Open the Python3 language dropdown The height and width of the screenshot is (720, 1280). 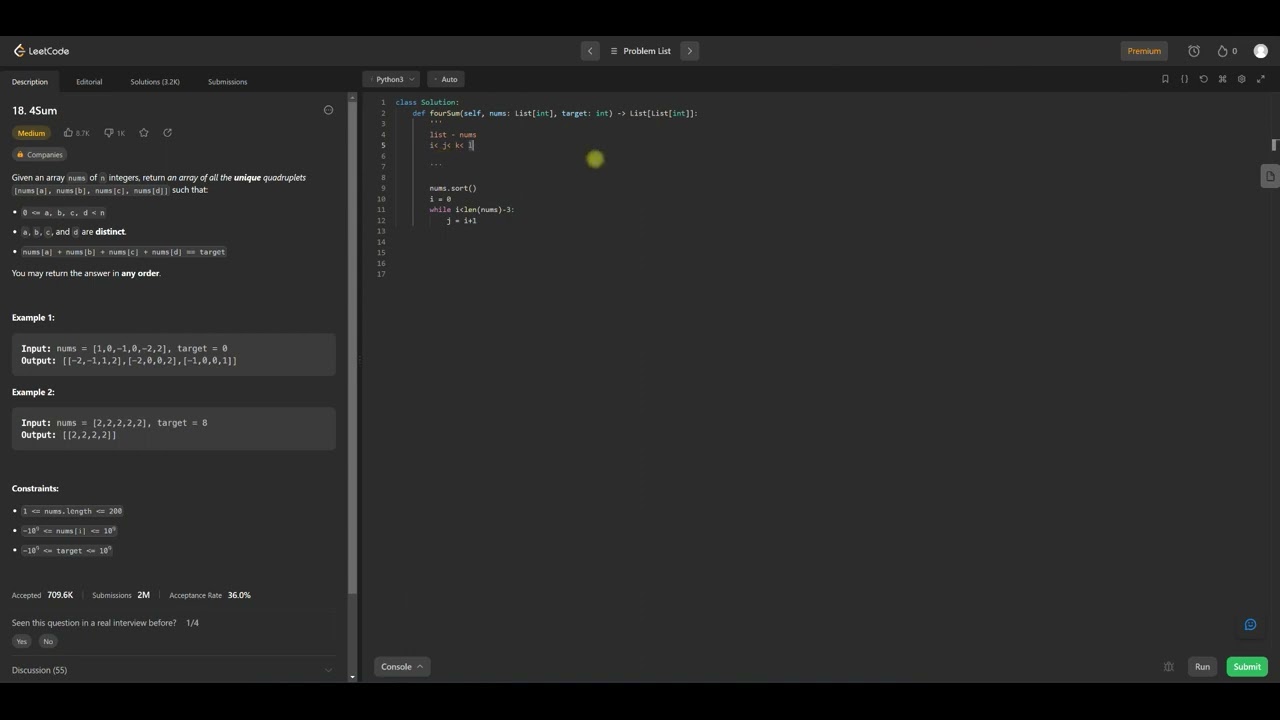pos(391,79)
